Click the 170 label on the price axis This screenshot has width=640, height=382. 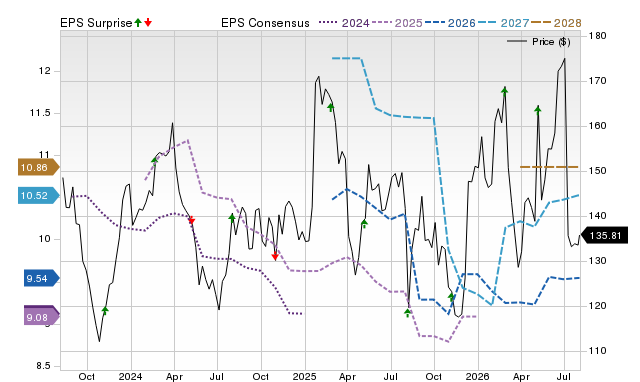coord(598,81)
